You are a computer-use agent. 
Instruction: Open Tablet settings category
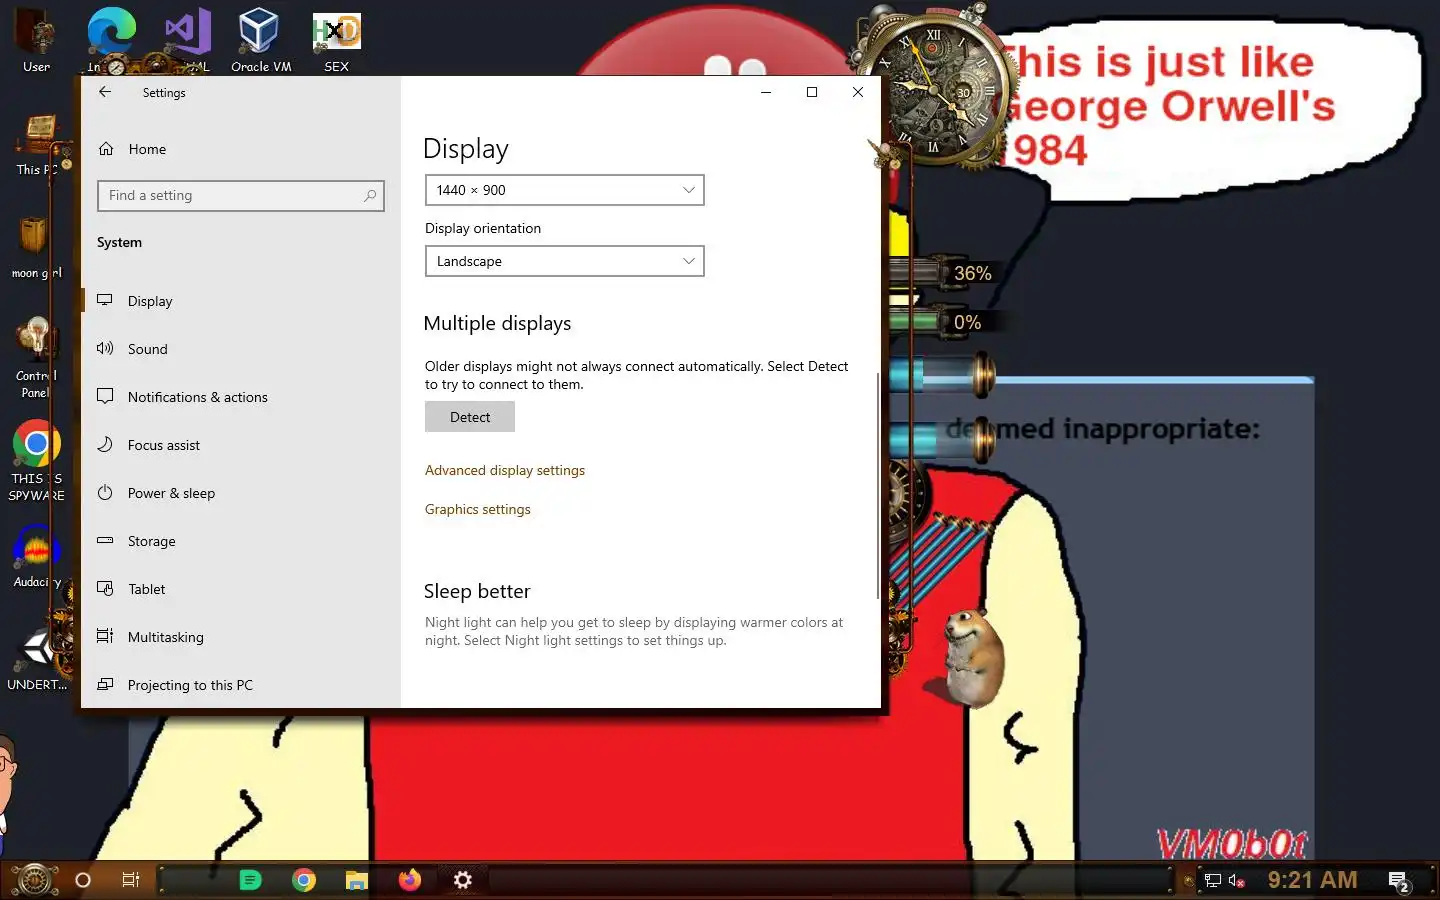click(x=240, y=589)
